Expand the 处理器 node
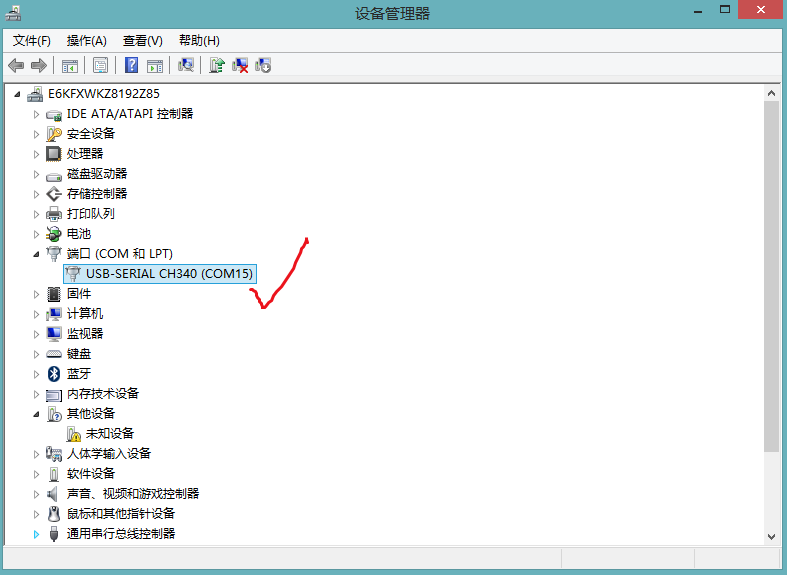The image size is (787, 575). (36, 155)
